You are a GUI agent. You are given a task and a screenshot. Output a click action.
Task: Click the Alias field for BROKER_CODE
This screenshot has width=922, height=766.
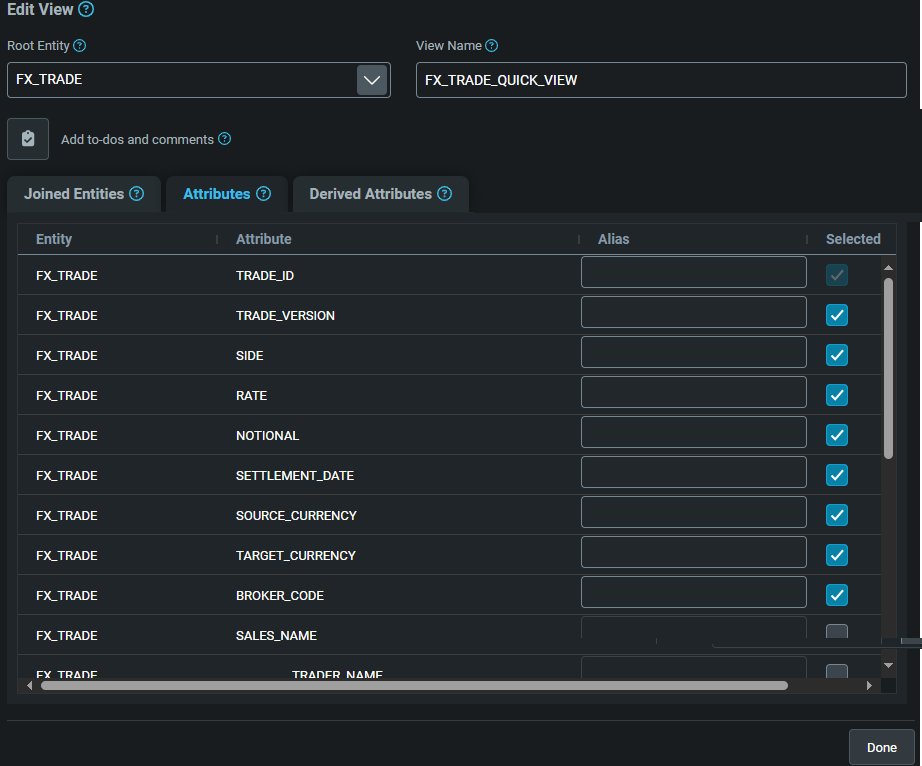(x=693, y=591)
